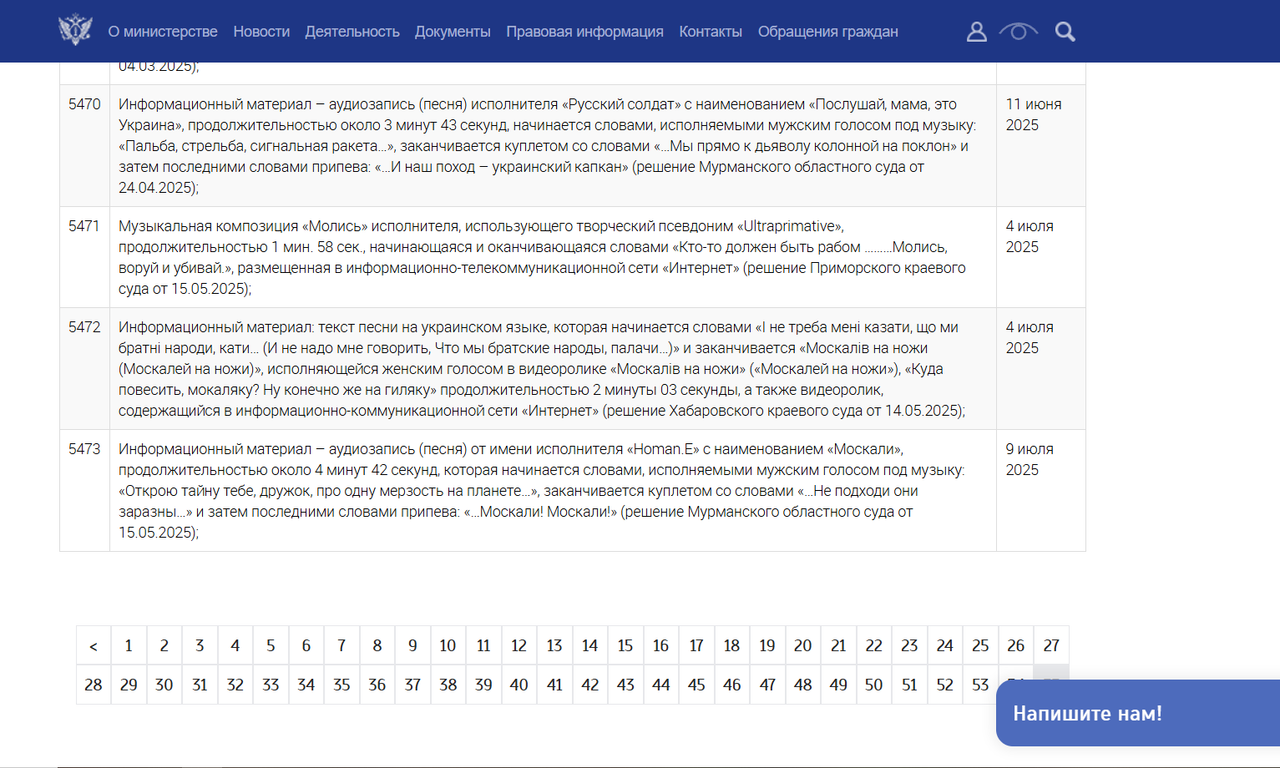Screen dimensions: 1280x768
Task: Go to page 18 in pagination
Action: tap(732, 646)
